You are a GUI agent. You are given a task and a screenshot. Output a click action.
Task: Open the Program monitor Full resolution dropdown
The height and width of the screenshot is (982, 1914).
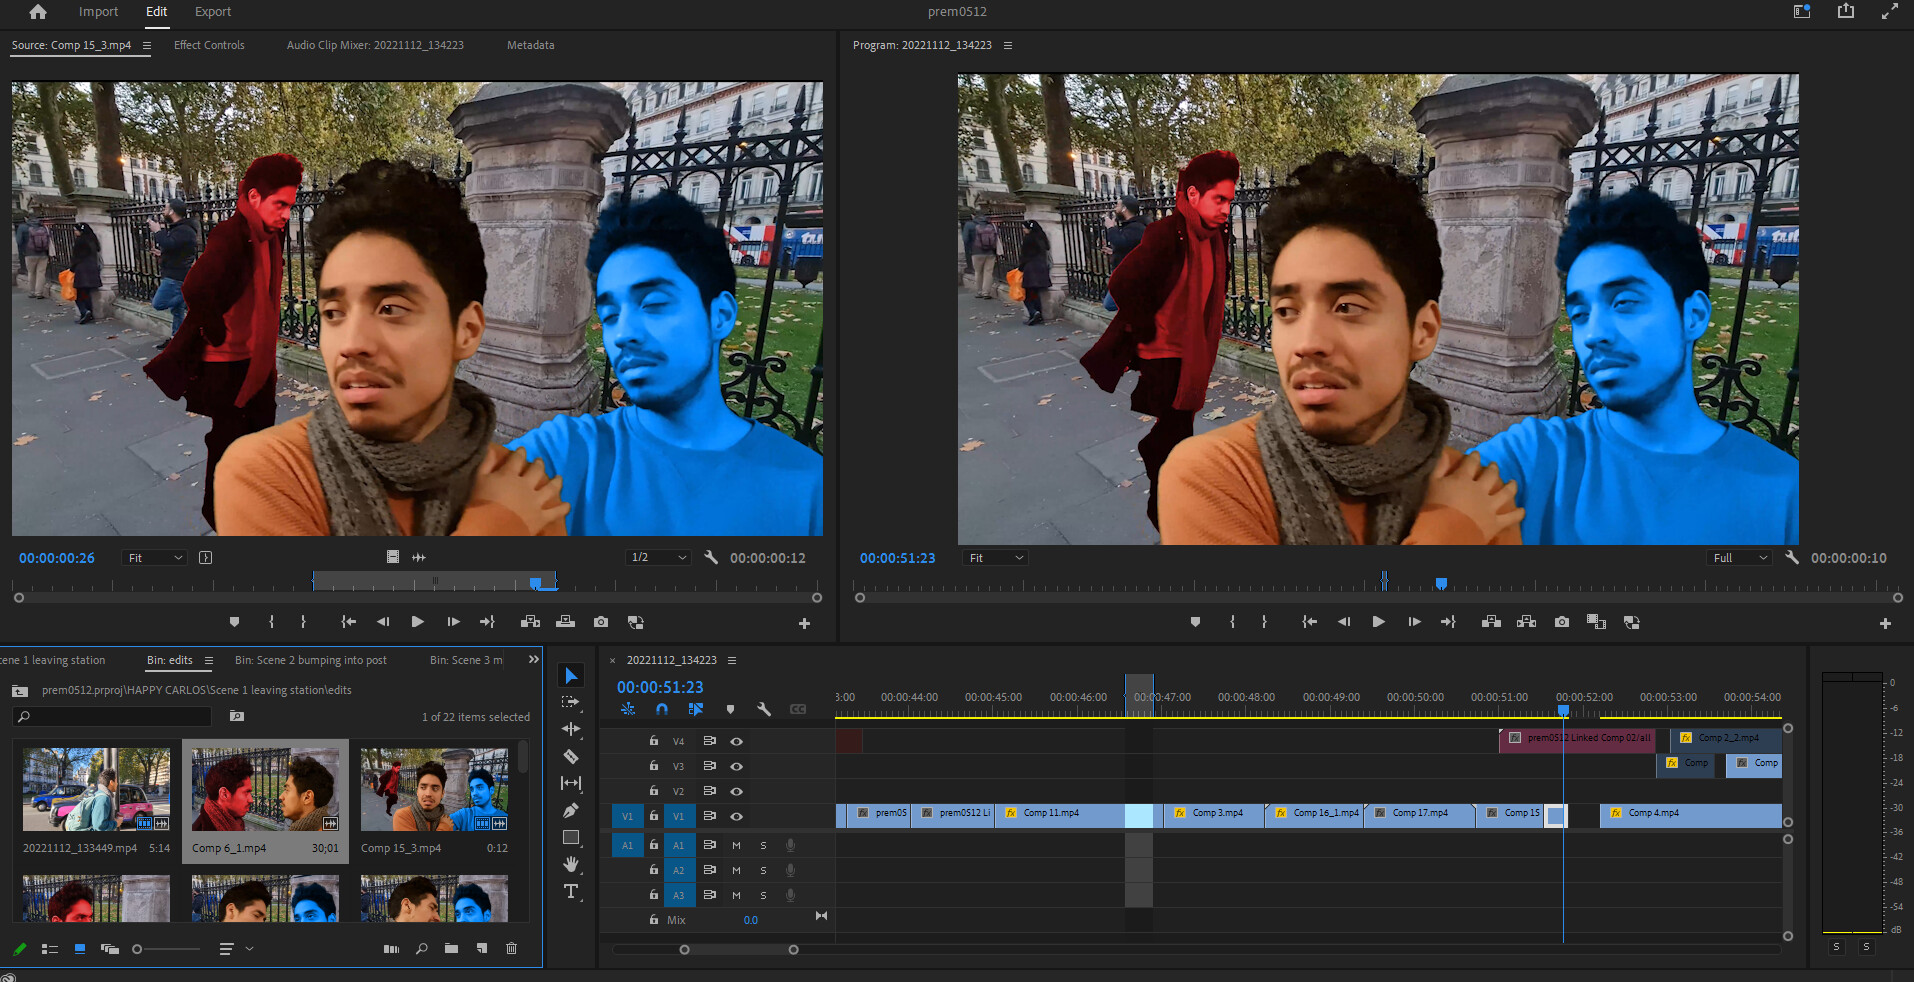tap(1739, 558)
